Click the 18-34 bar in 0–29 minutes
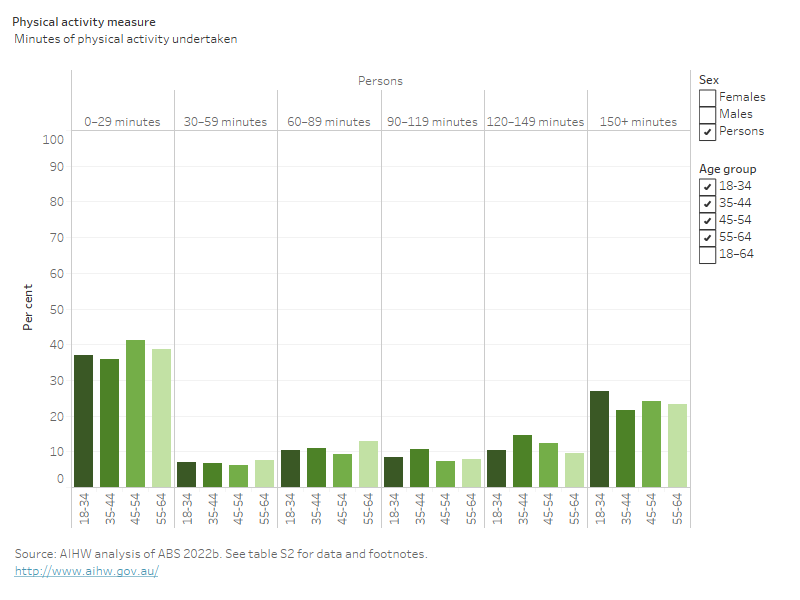Screen dimensions: 800x600 pyautogui.click(x=84, y=421)
